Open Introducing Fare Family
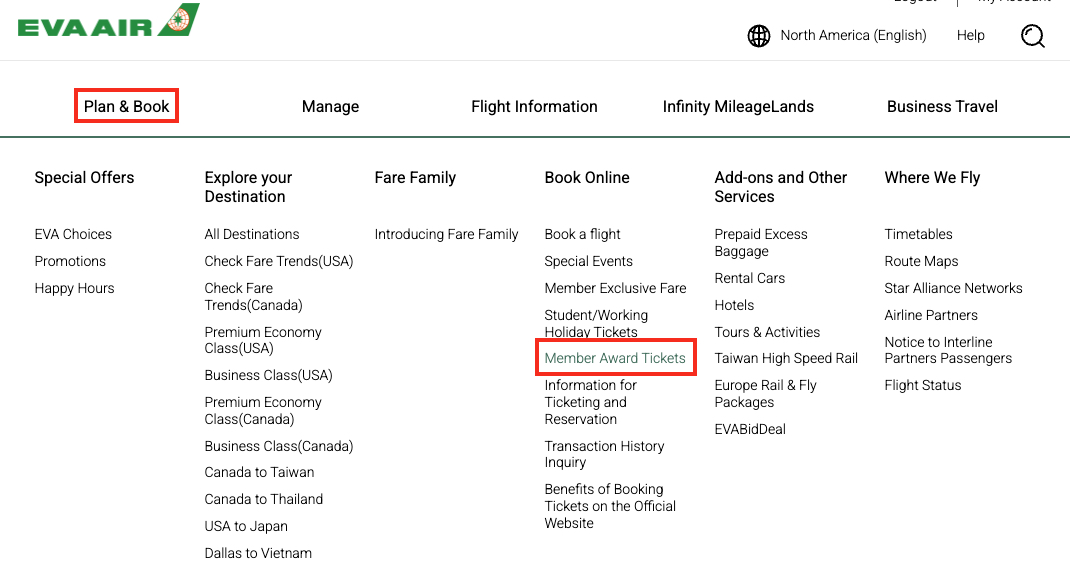This screenshot has height=573, width=1070. point(446,234)
